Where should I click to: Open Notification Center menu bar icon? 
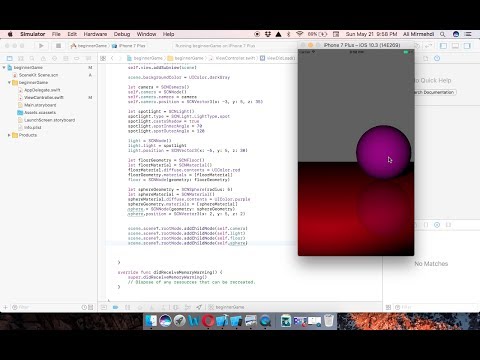(x=468, y=34)
